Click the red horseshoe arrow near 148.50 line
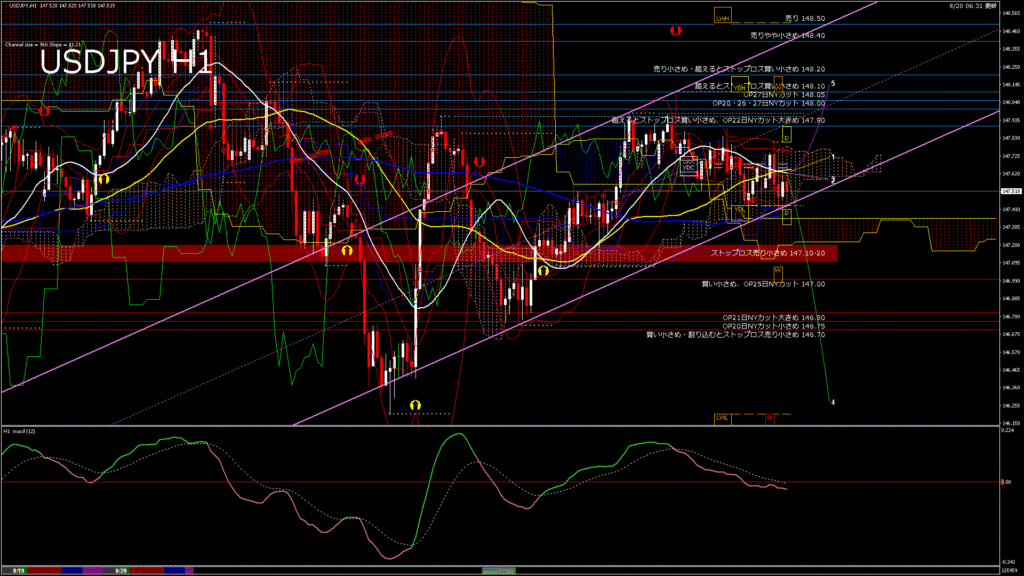Image resolution: width=1024 pixels, height=576 pixels. click(676, 32)
